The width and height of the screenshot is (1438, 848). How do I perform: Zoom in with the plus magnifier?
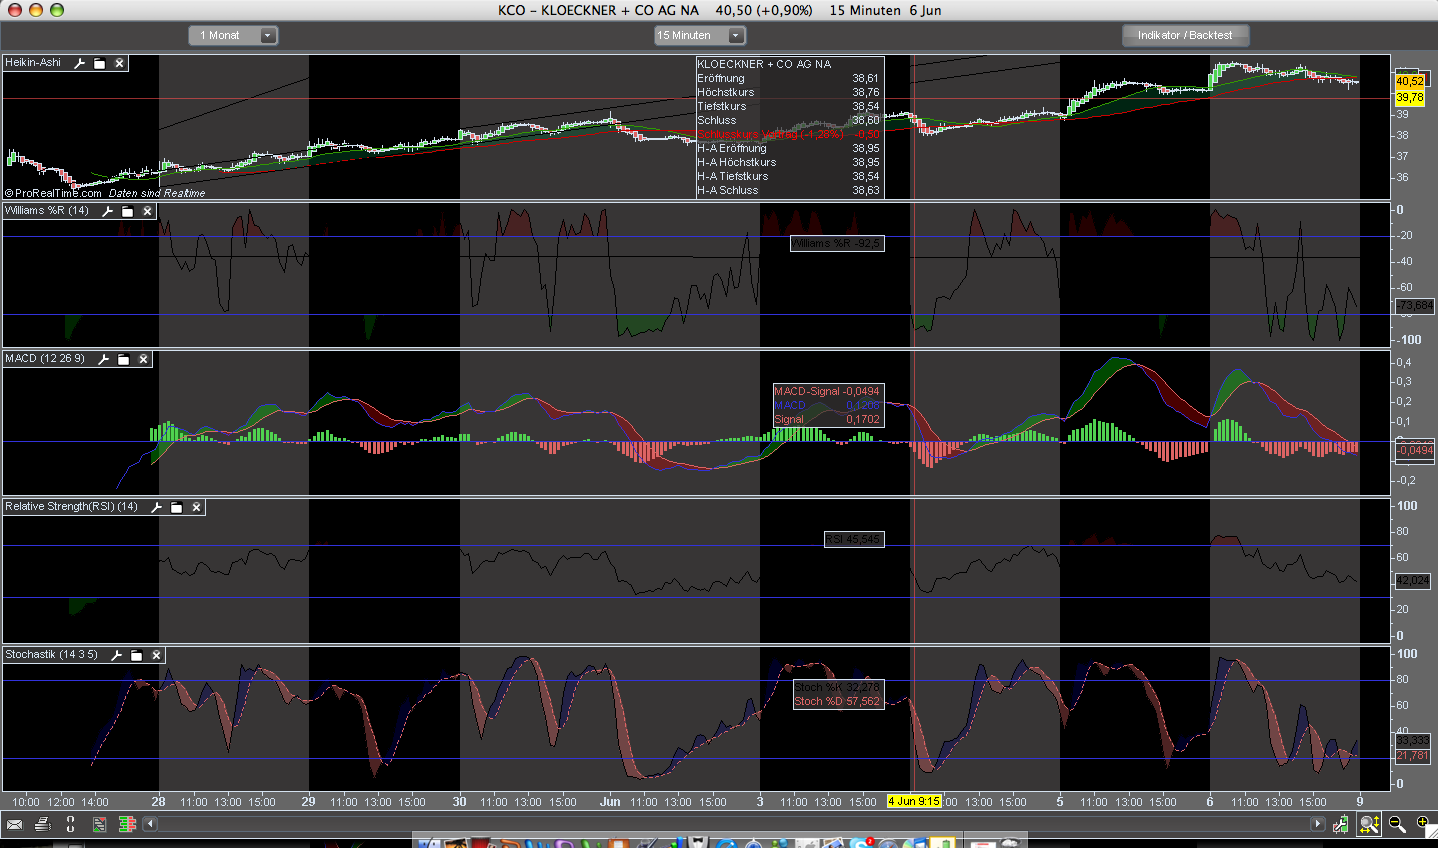(1423, 823)
